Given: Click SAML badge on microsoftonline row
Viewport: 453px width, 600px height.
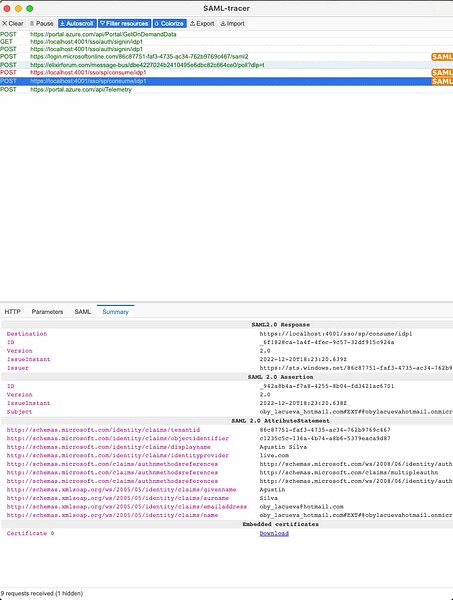Looking at the screenshot, I should click(442, 57).
